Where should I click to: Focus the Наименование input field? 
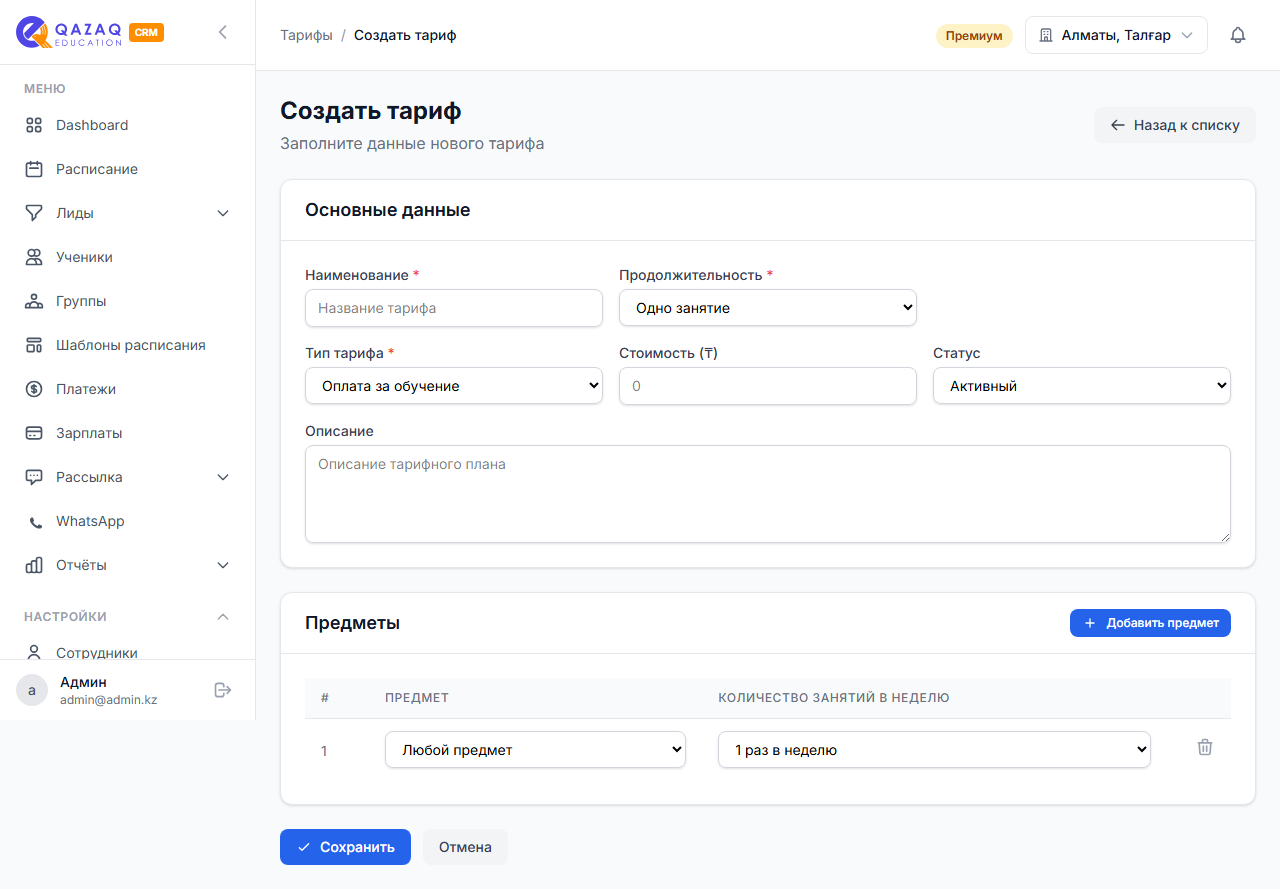454,308
